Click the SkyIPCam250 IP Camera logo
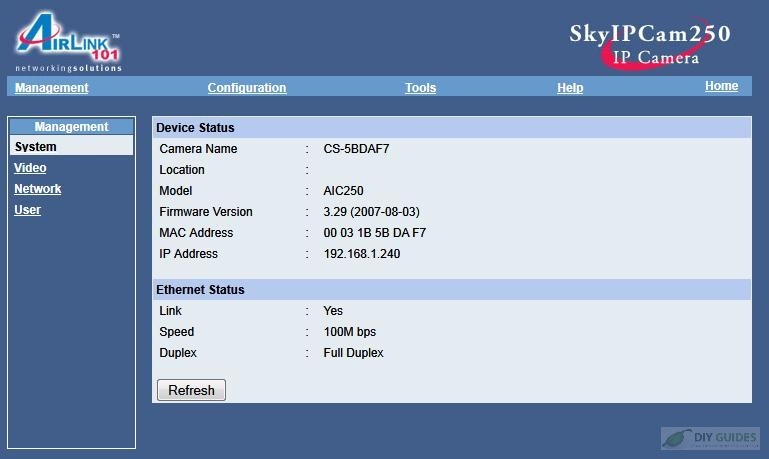The height and width of the screenshot is (459, 769). tap(650, 45)
